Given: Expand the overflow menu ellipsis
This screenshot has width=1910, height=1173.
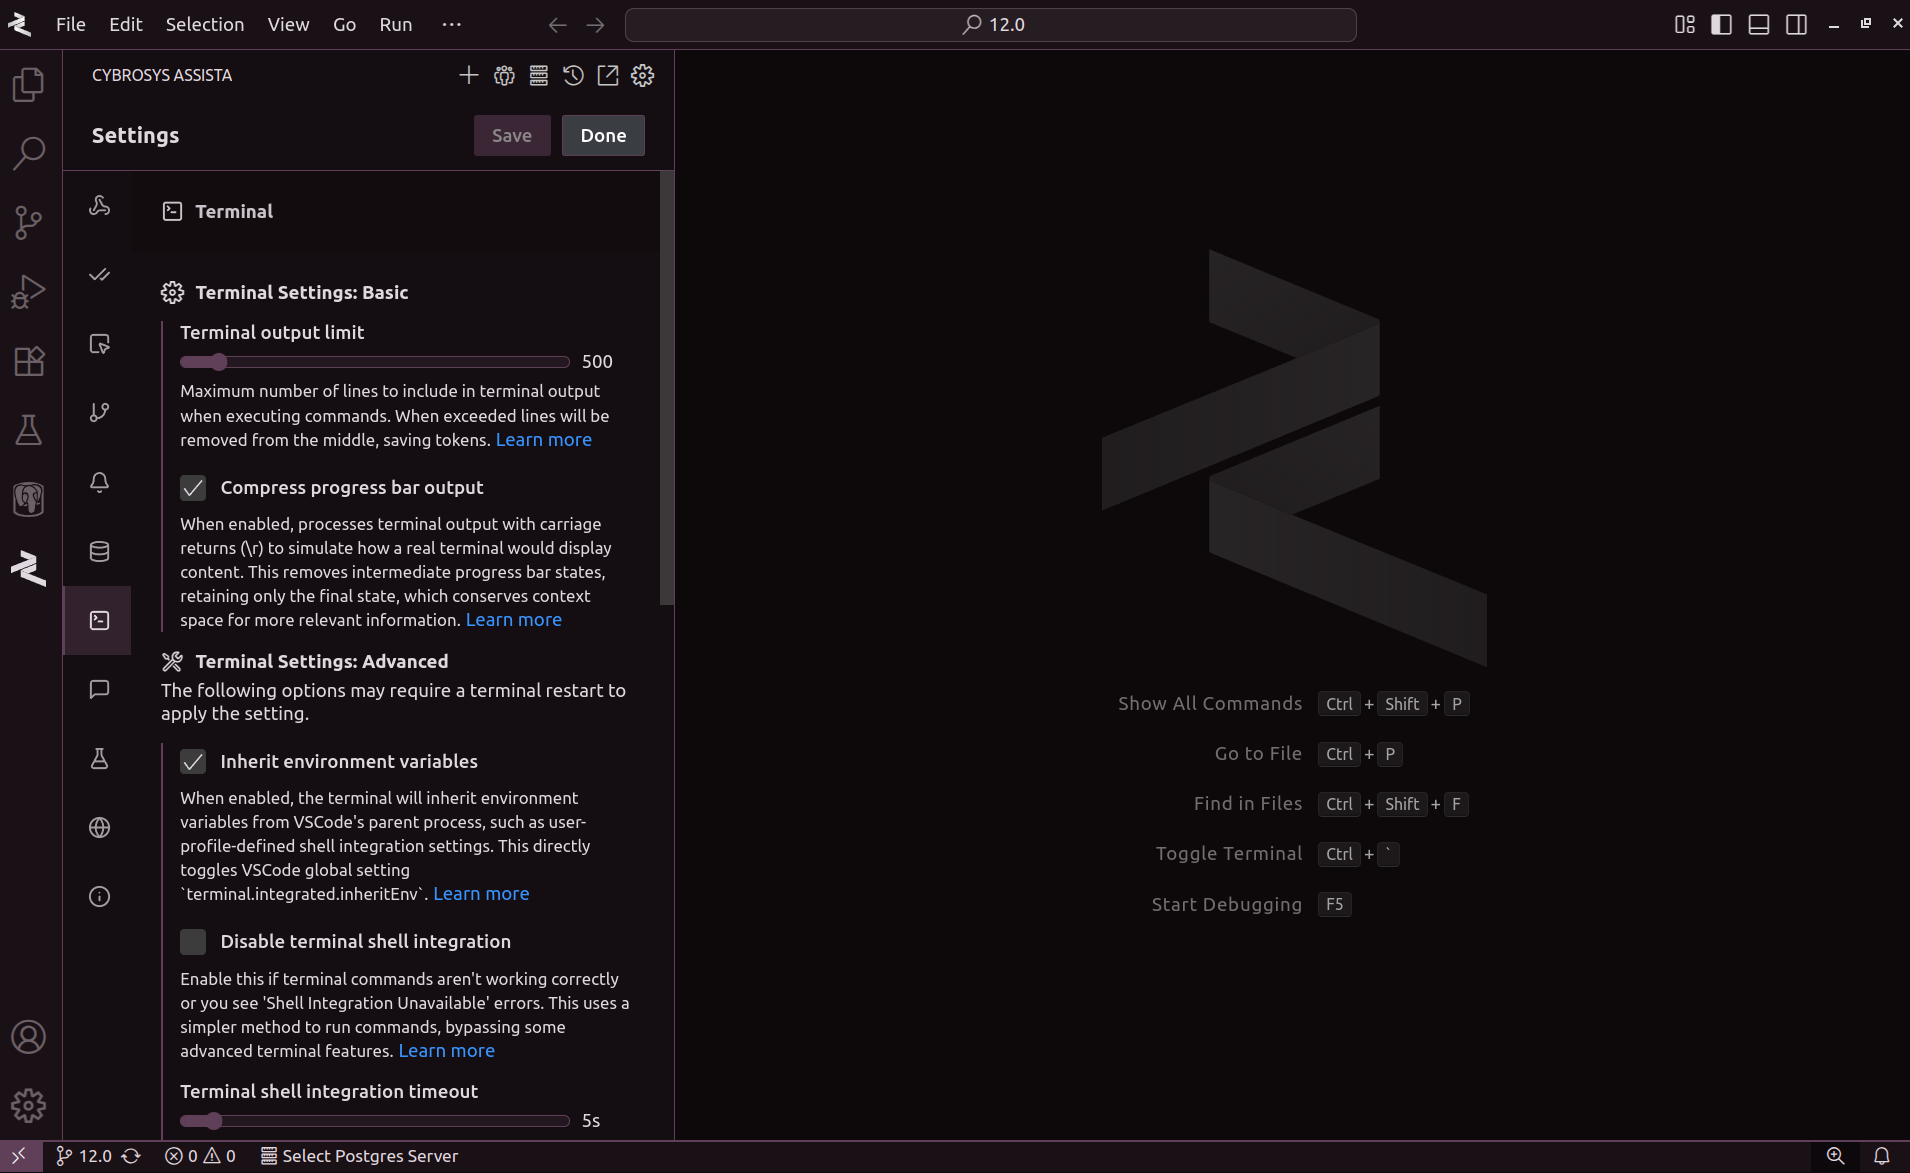Looking at the screenshot, I should (451, 24).
